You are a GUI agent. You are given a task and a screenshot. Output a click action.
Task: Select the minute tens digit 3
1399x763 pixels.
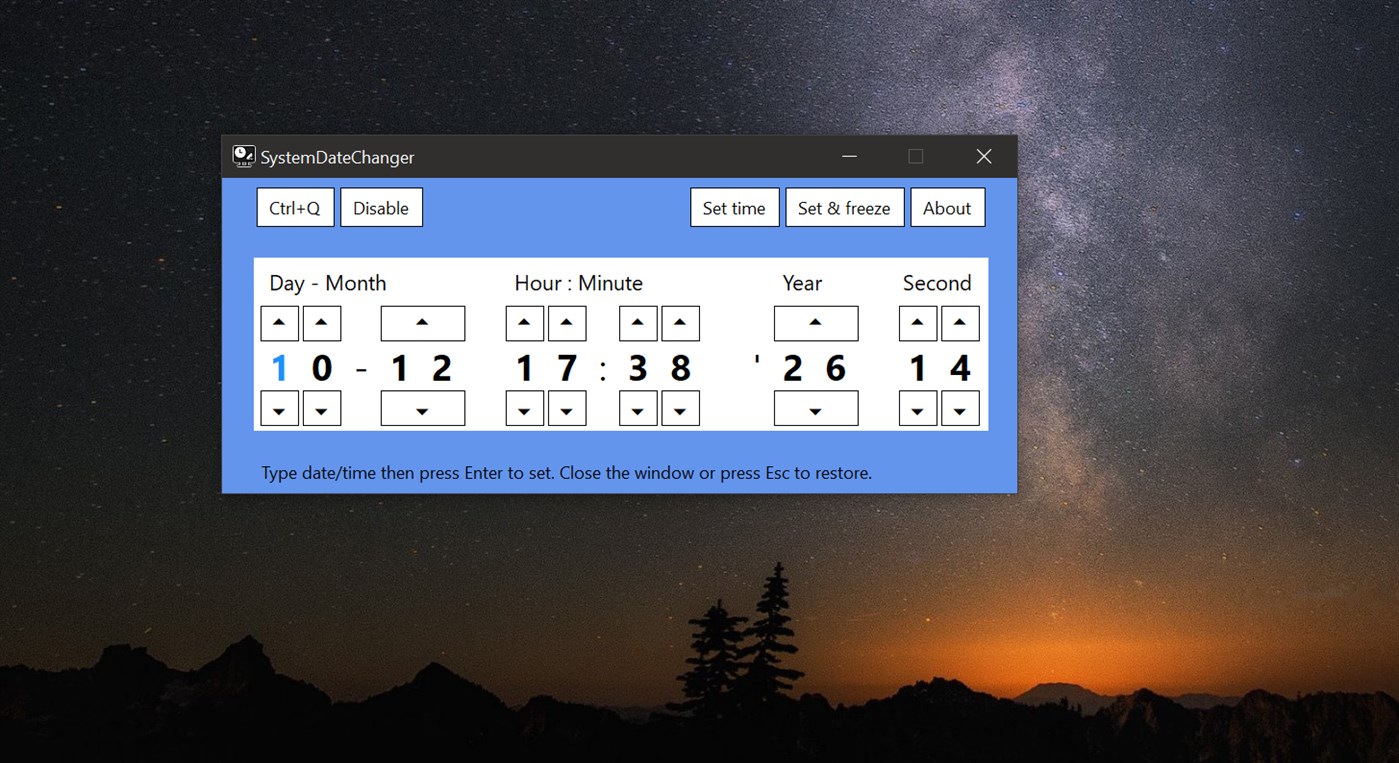click(638, 369)
